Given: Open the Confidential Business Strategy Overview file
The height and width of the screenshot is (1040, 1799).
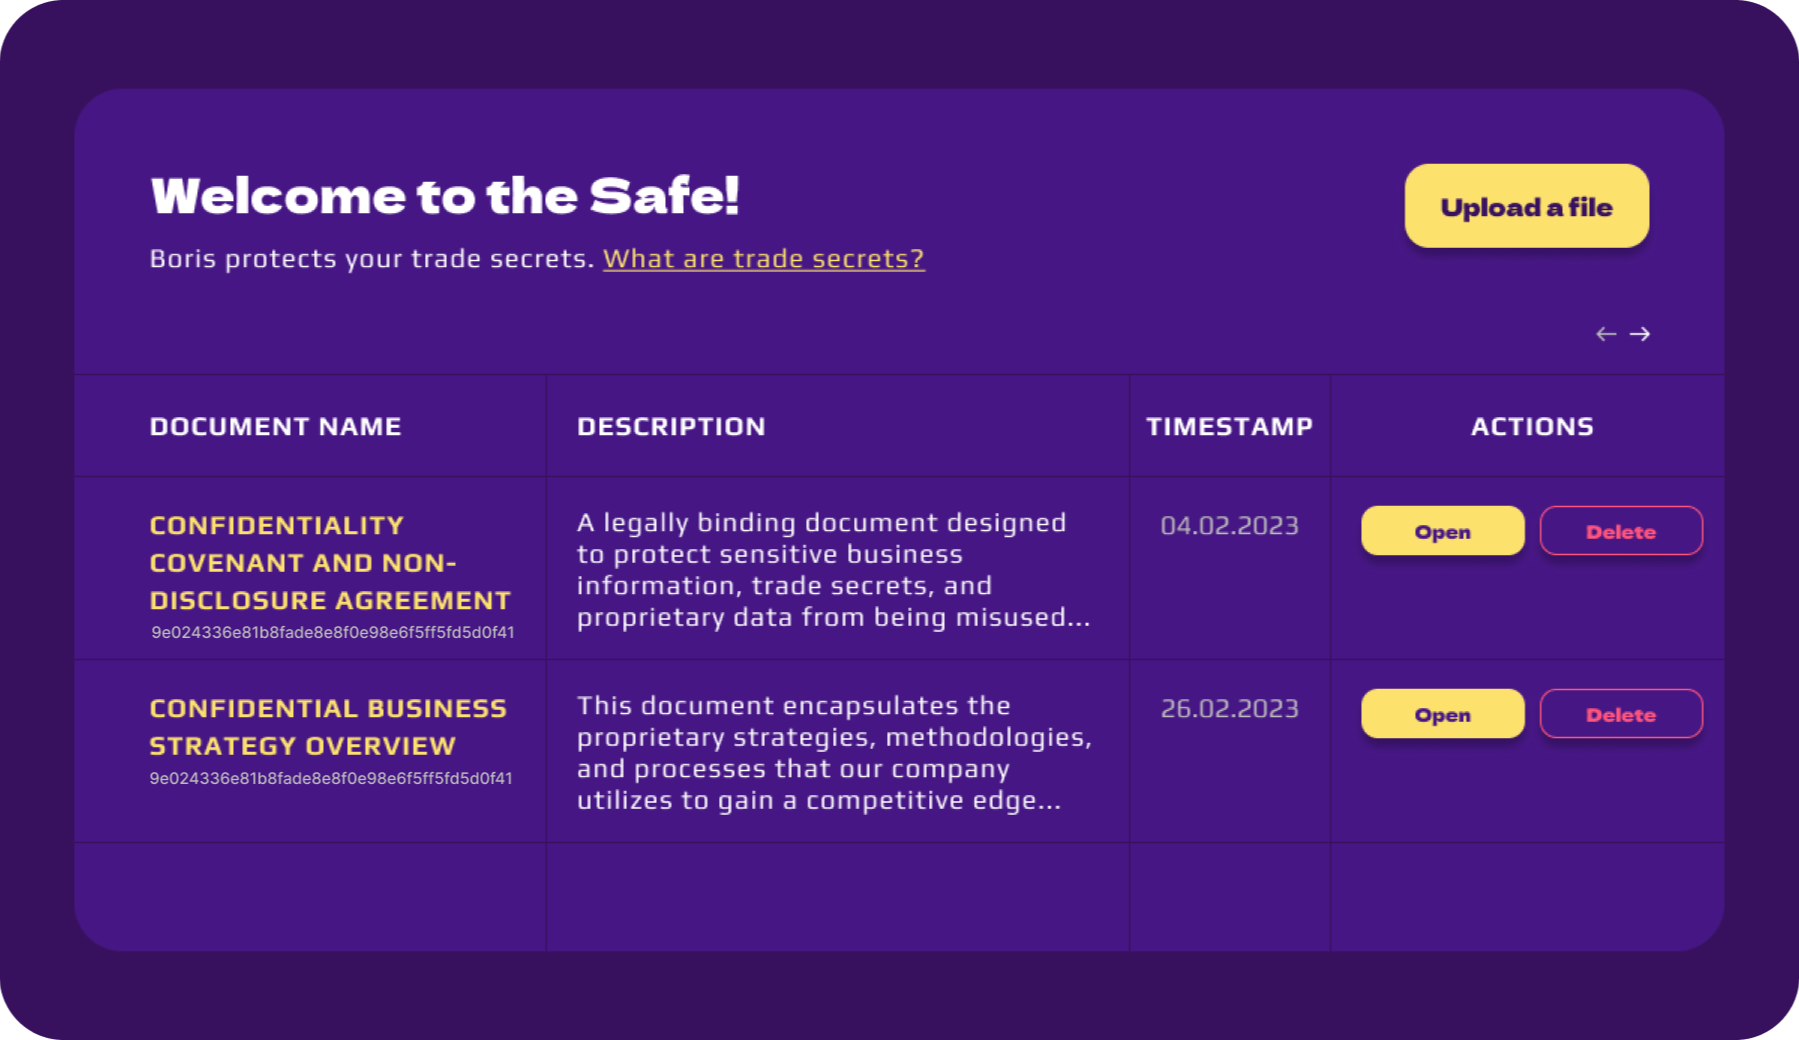Looking at the screenshot, I should [x=1442, y=714].
